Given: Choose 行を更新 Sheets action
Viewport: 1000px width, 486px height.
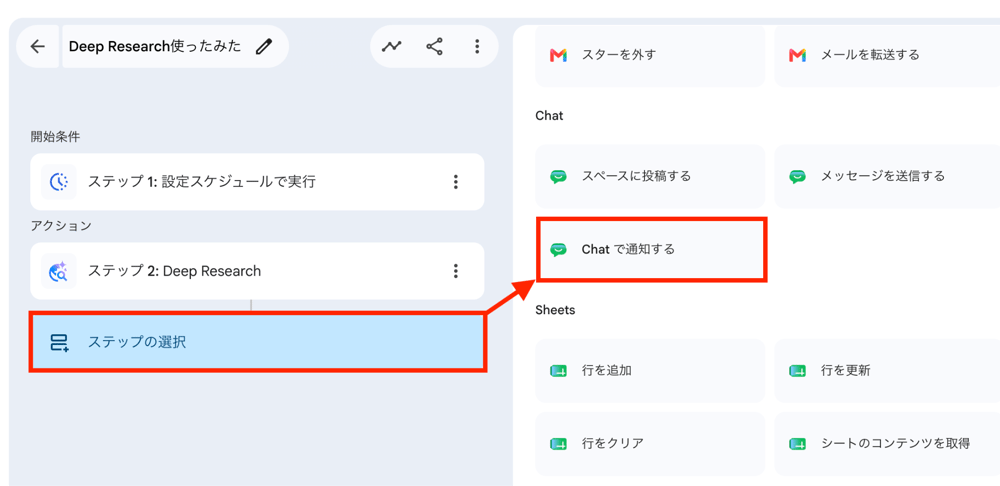Looking at the screenshot, I should [x=887, y=371].
